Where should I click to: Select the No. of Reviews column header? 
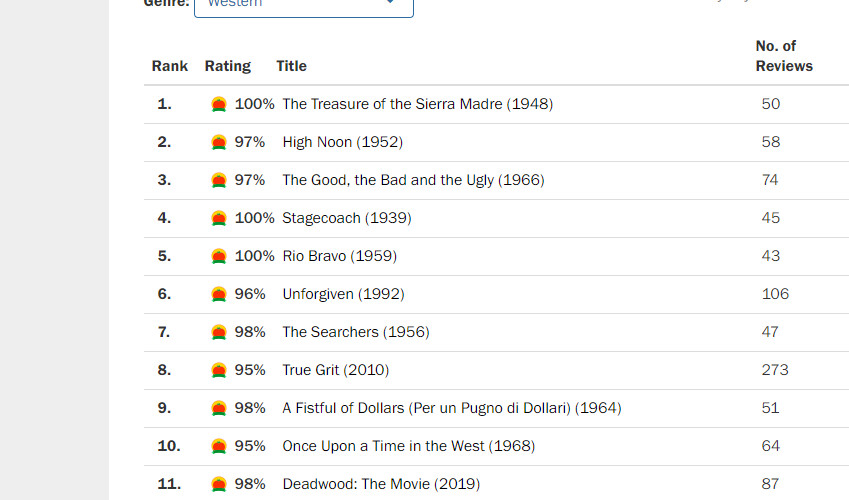(784, 56)
